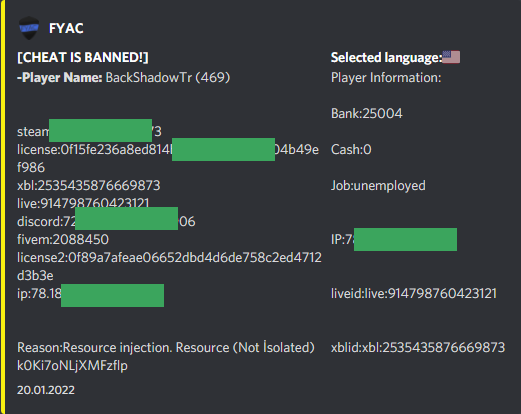The width and height of the screenshot is (521, 414).
Task: Click the green redaction over license hash
Action: (223, 149)
